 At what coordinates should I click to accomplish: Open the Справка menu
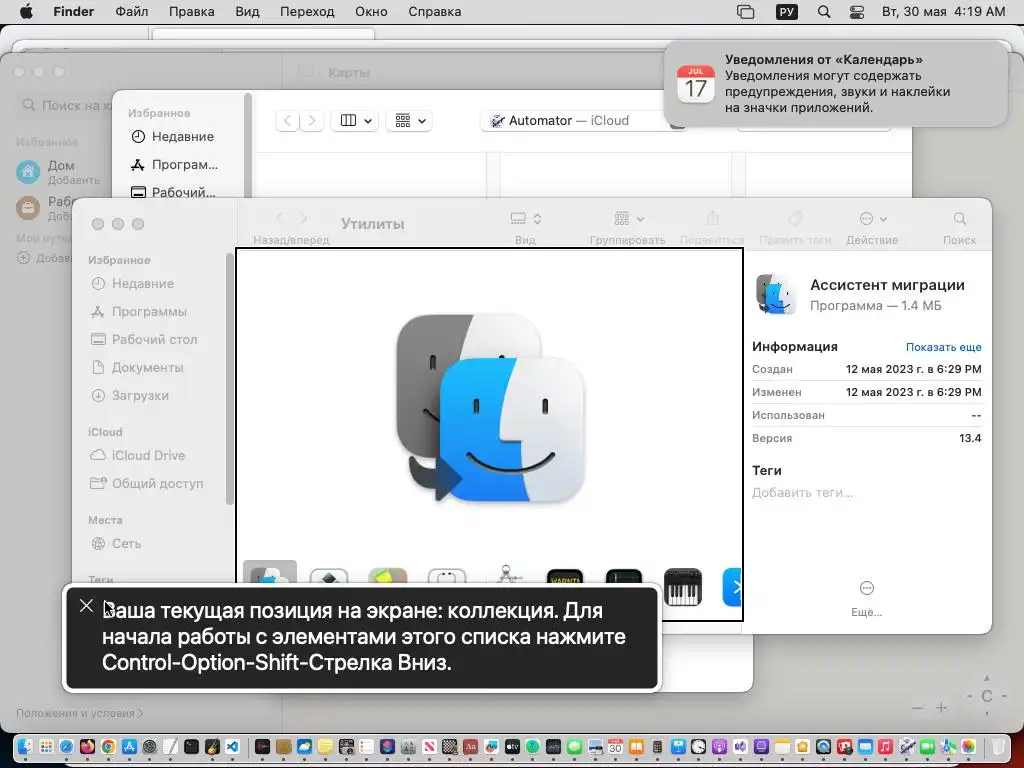coord(434,12)
